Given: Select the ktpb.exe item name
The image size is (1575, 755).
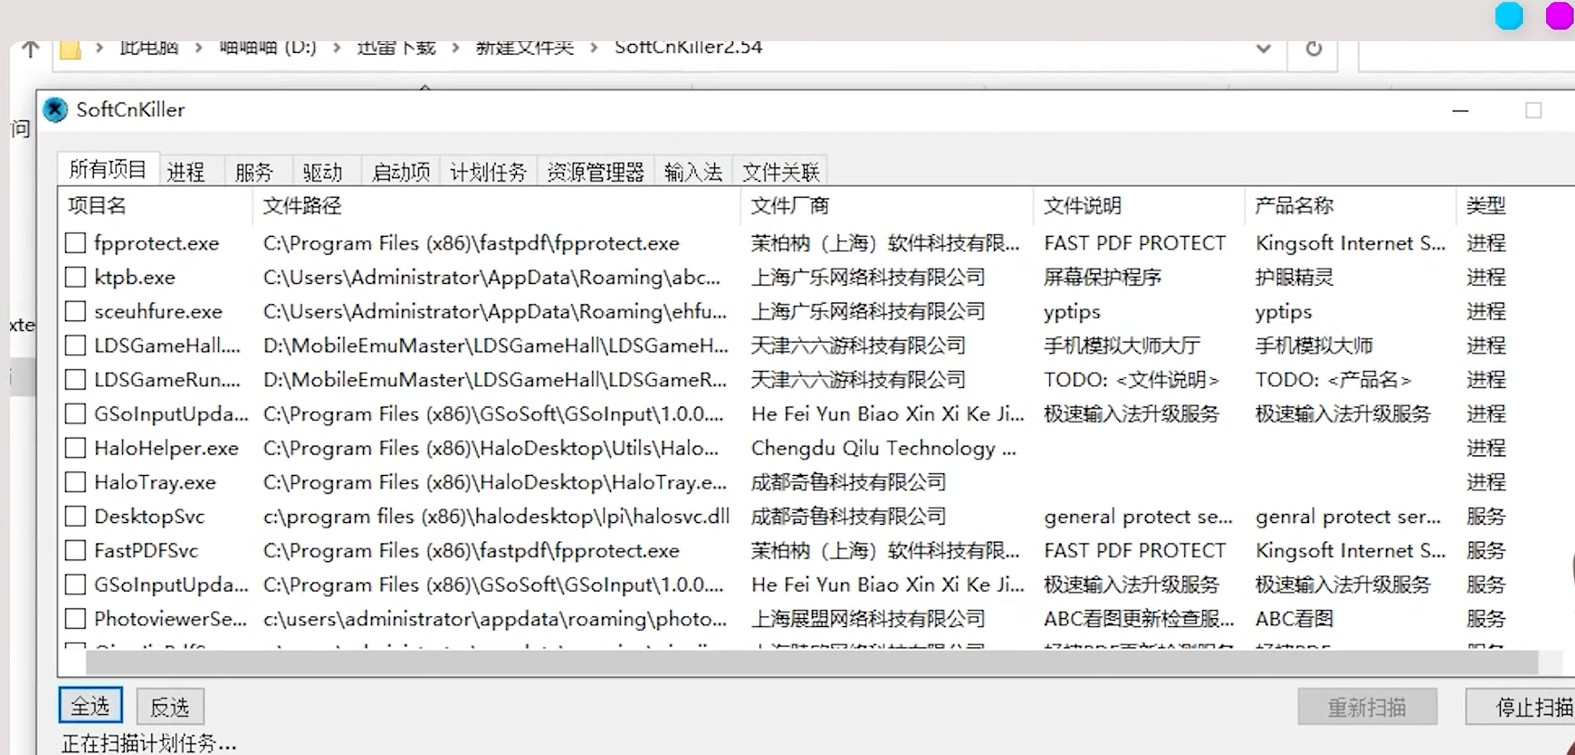Looking at the screenshot, I should pos(134,277).
